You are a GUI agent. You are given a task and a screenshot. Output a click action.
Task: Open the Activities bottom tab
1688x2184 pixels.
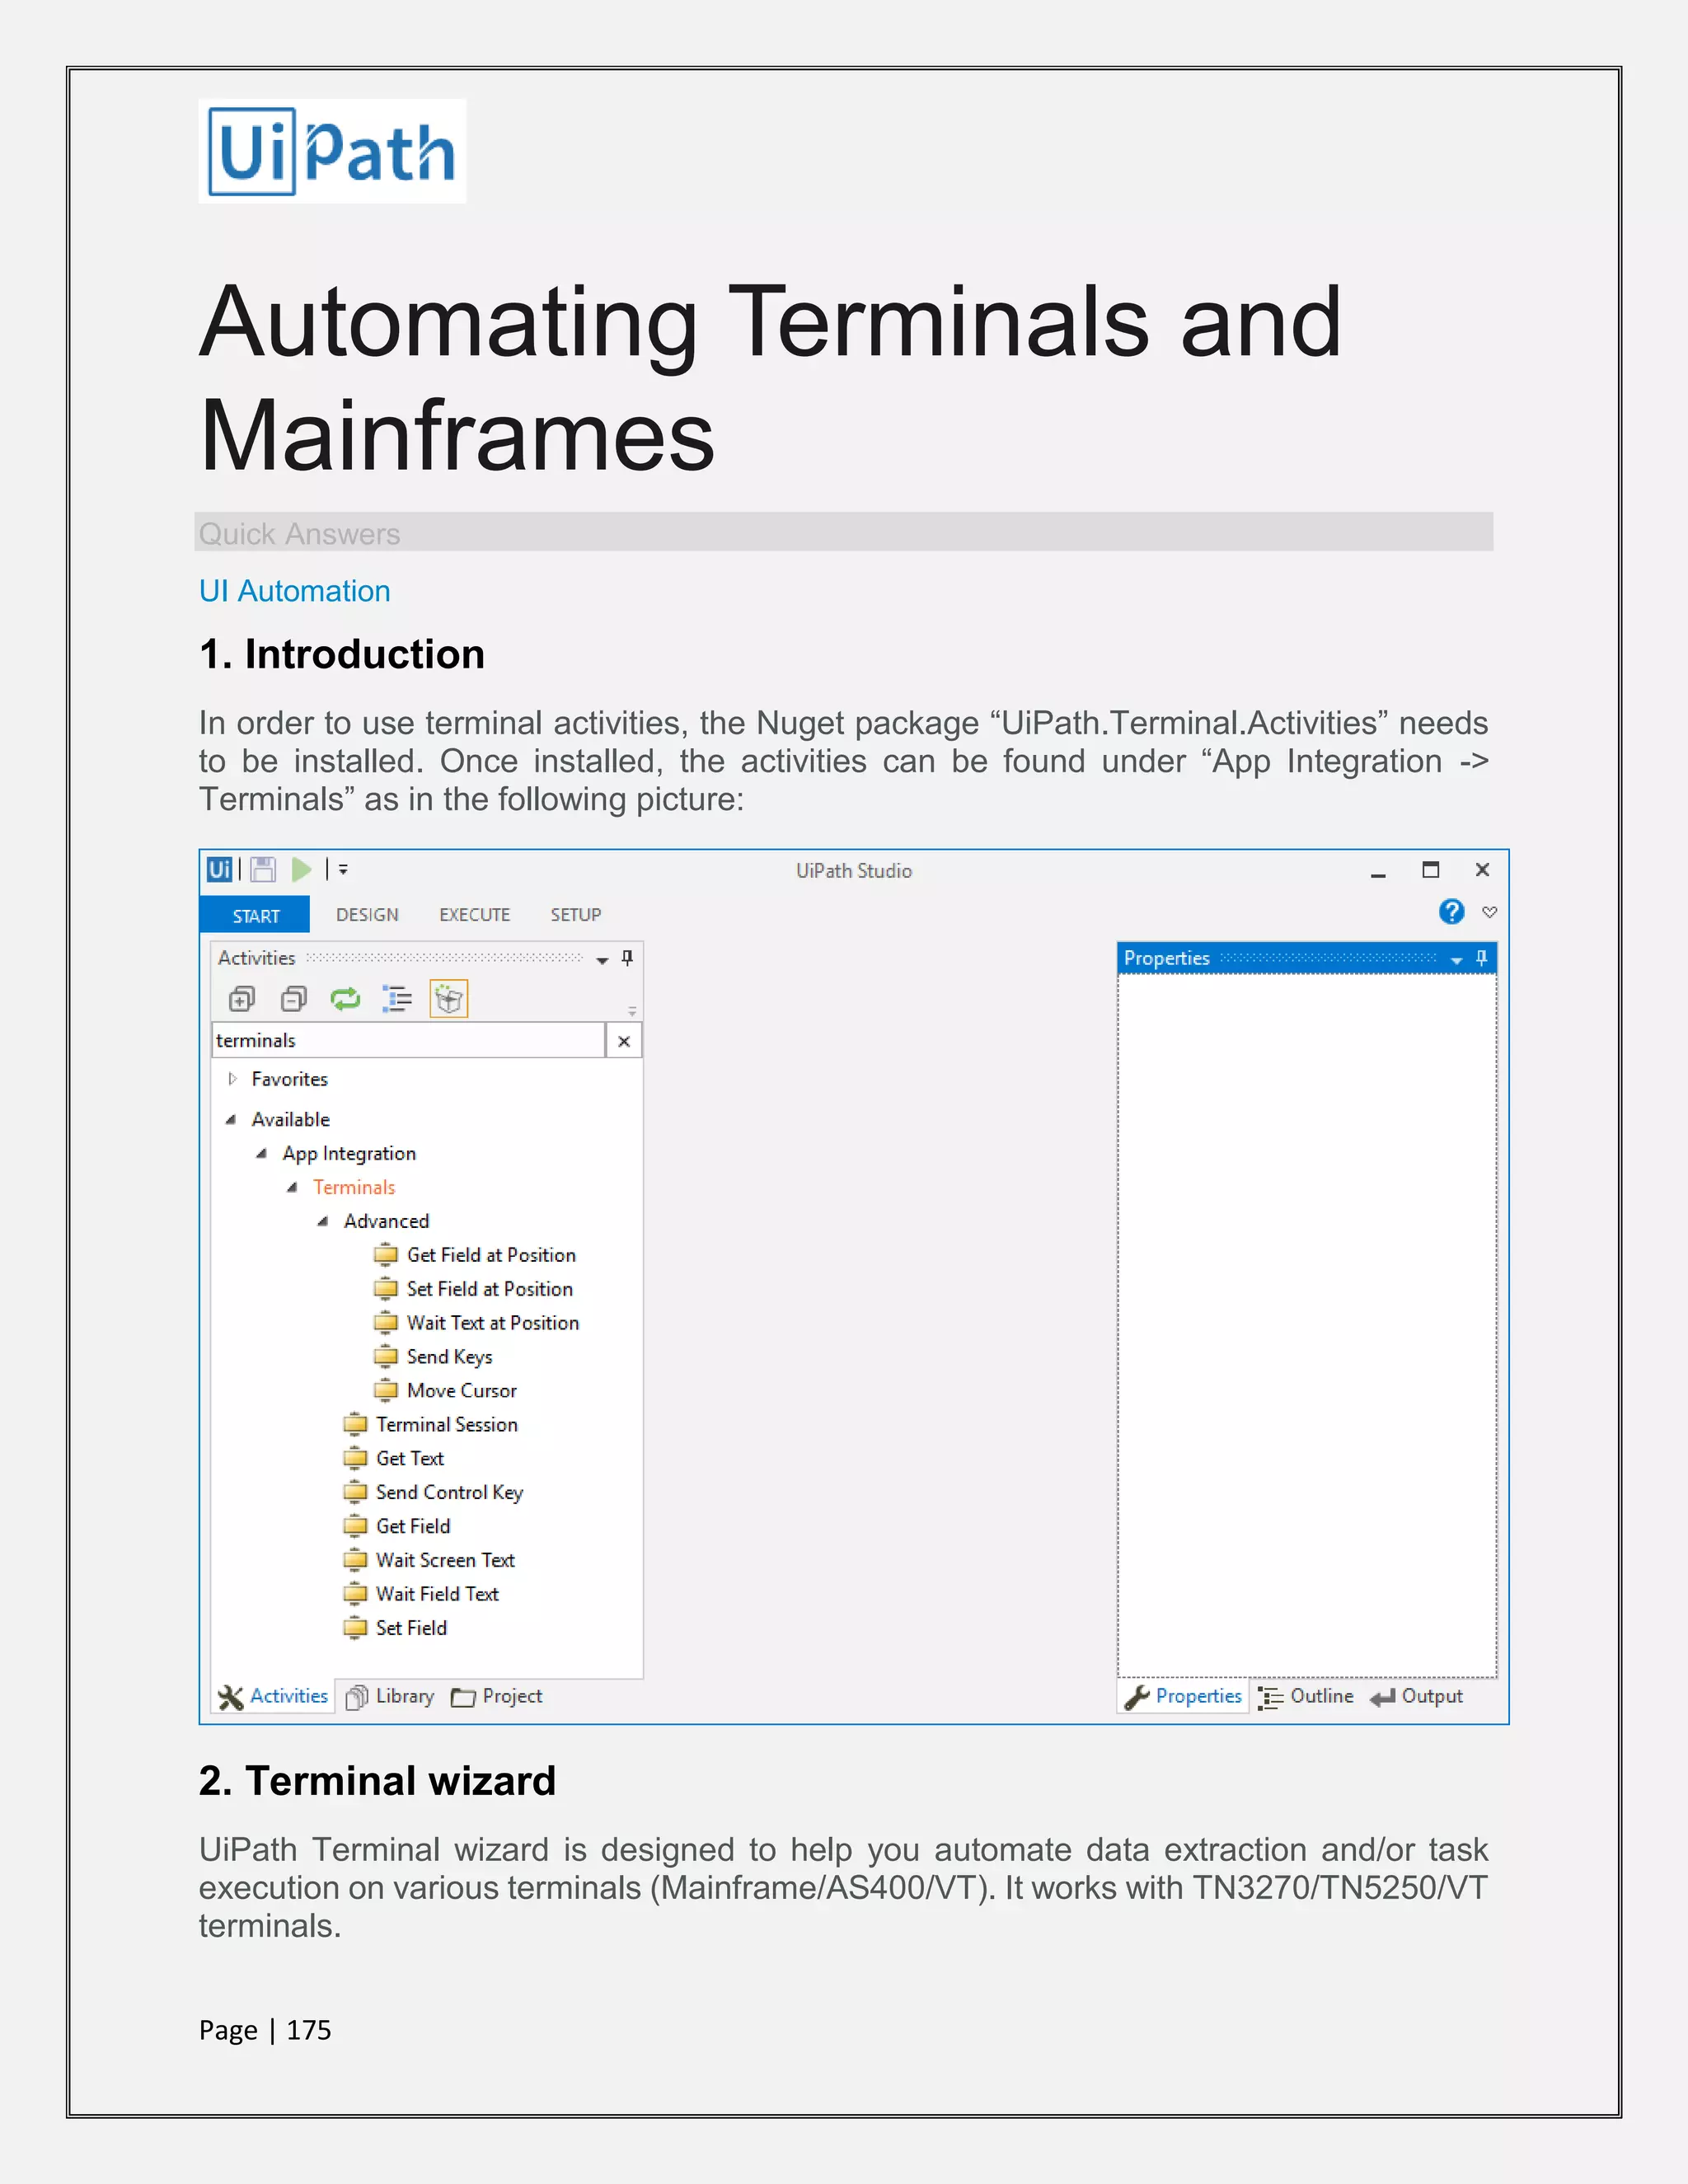click(x=273, y=1697)
